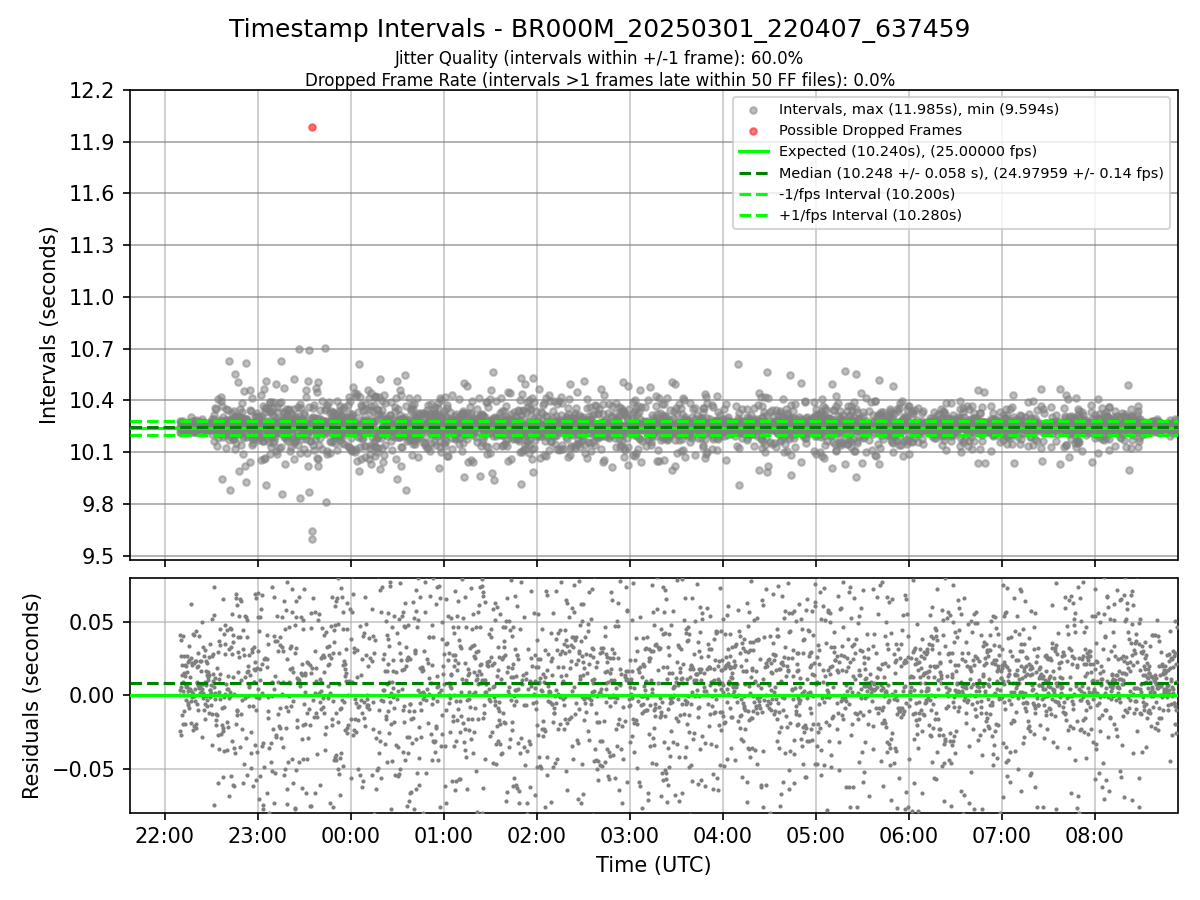Click legend entry '+1/fps Interval (10.280s)'

(870, 214)
